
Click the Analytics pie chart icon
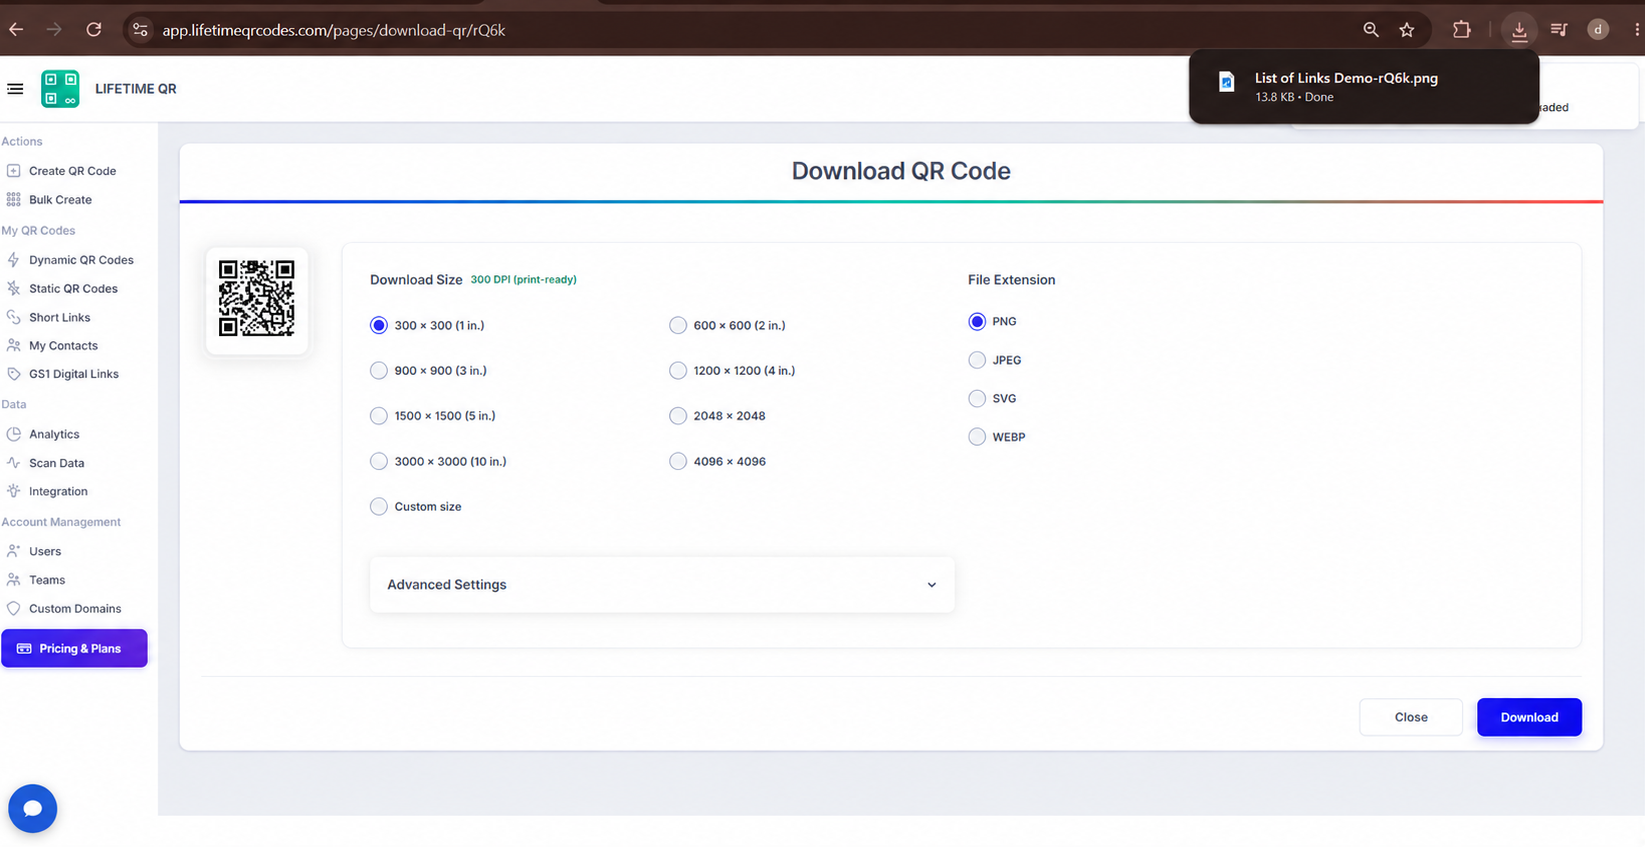[14, 434]
